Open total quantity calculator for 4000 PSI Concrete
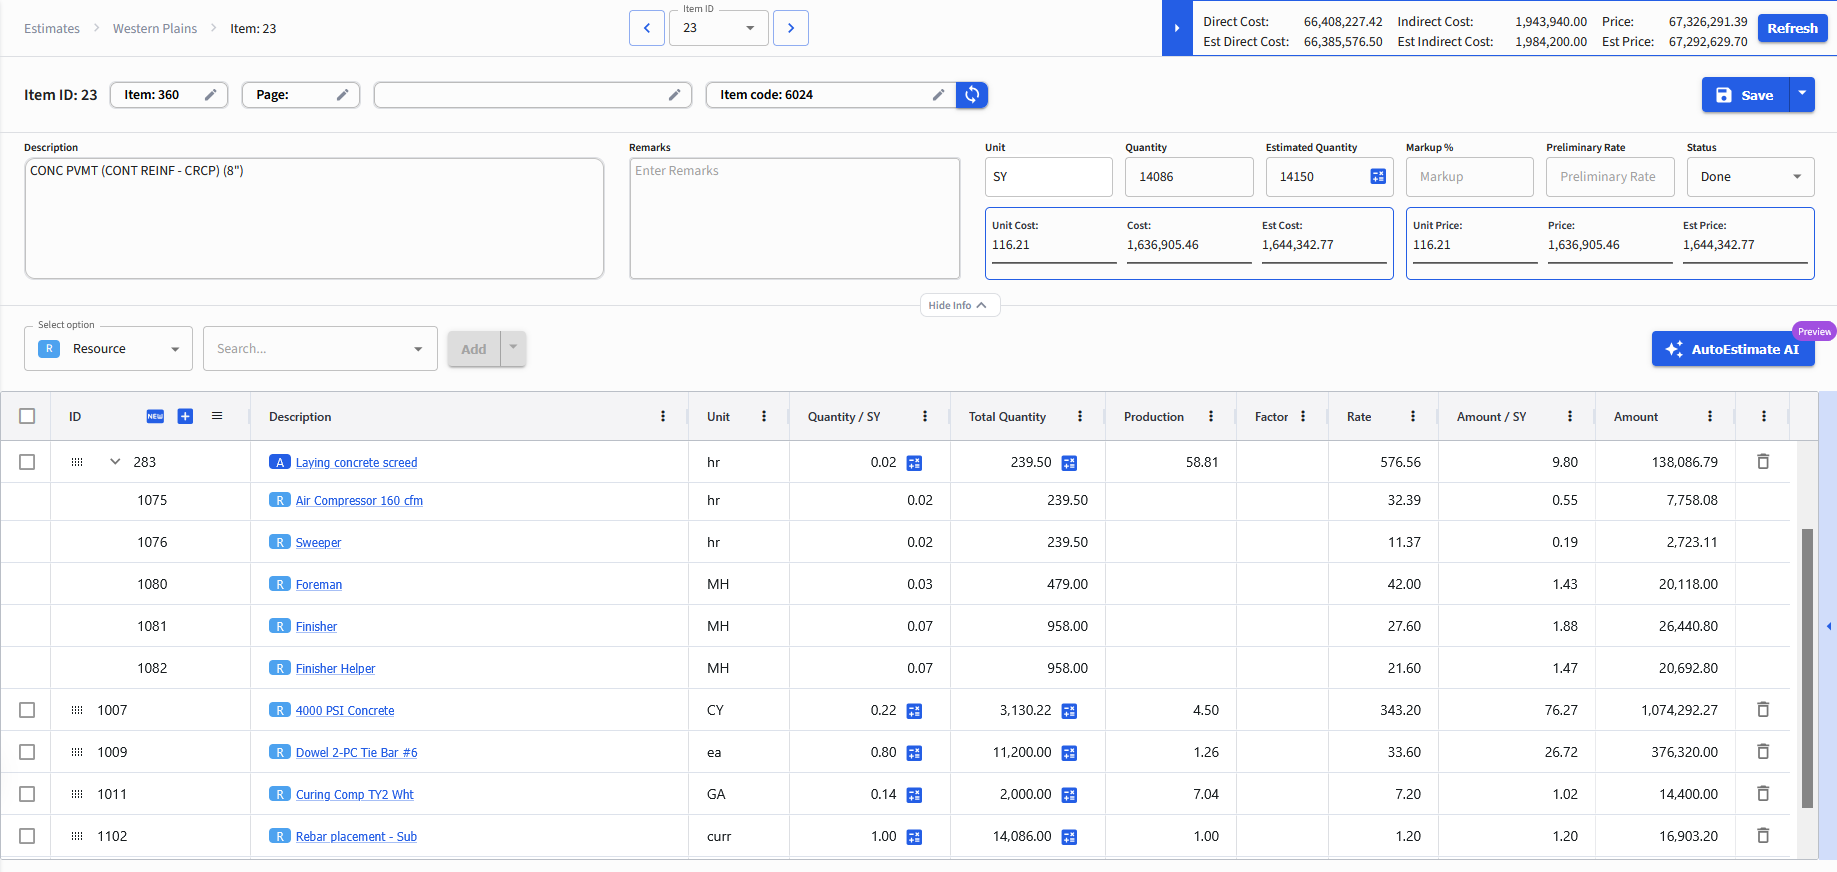Viewport: 1837px width, 872px height. 1069,711
